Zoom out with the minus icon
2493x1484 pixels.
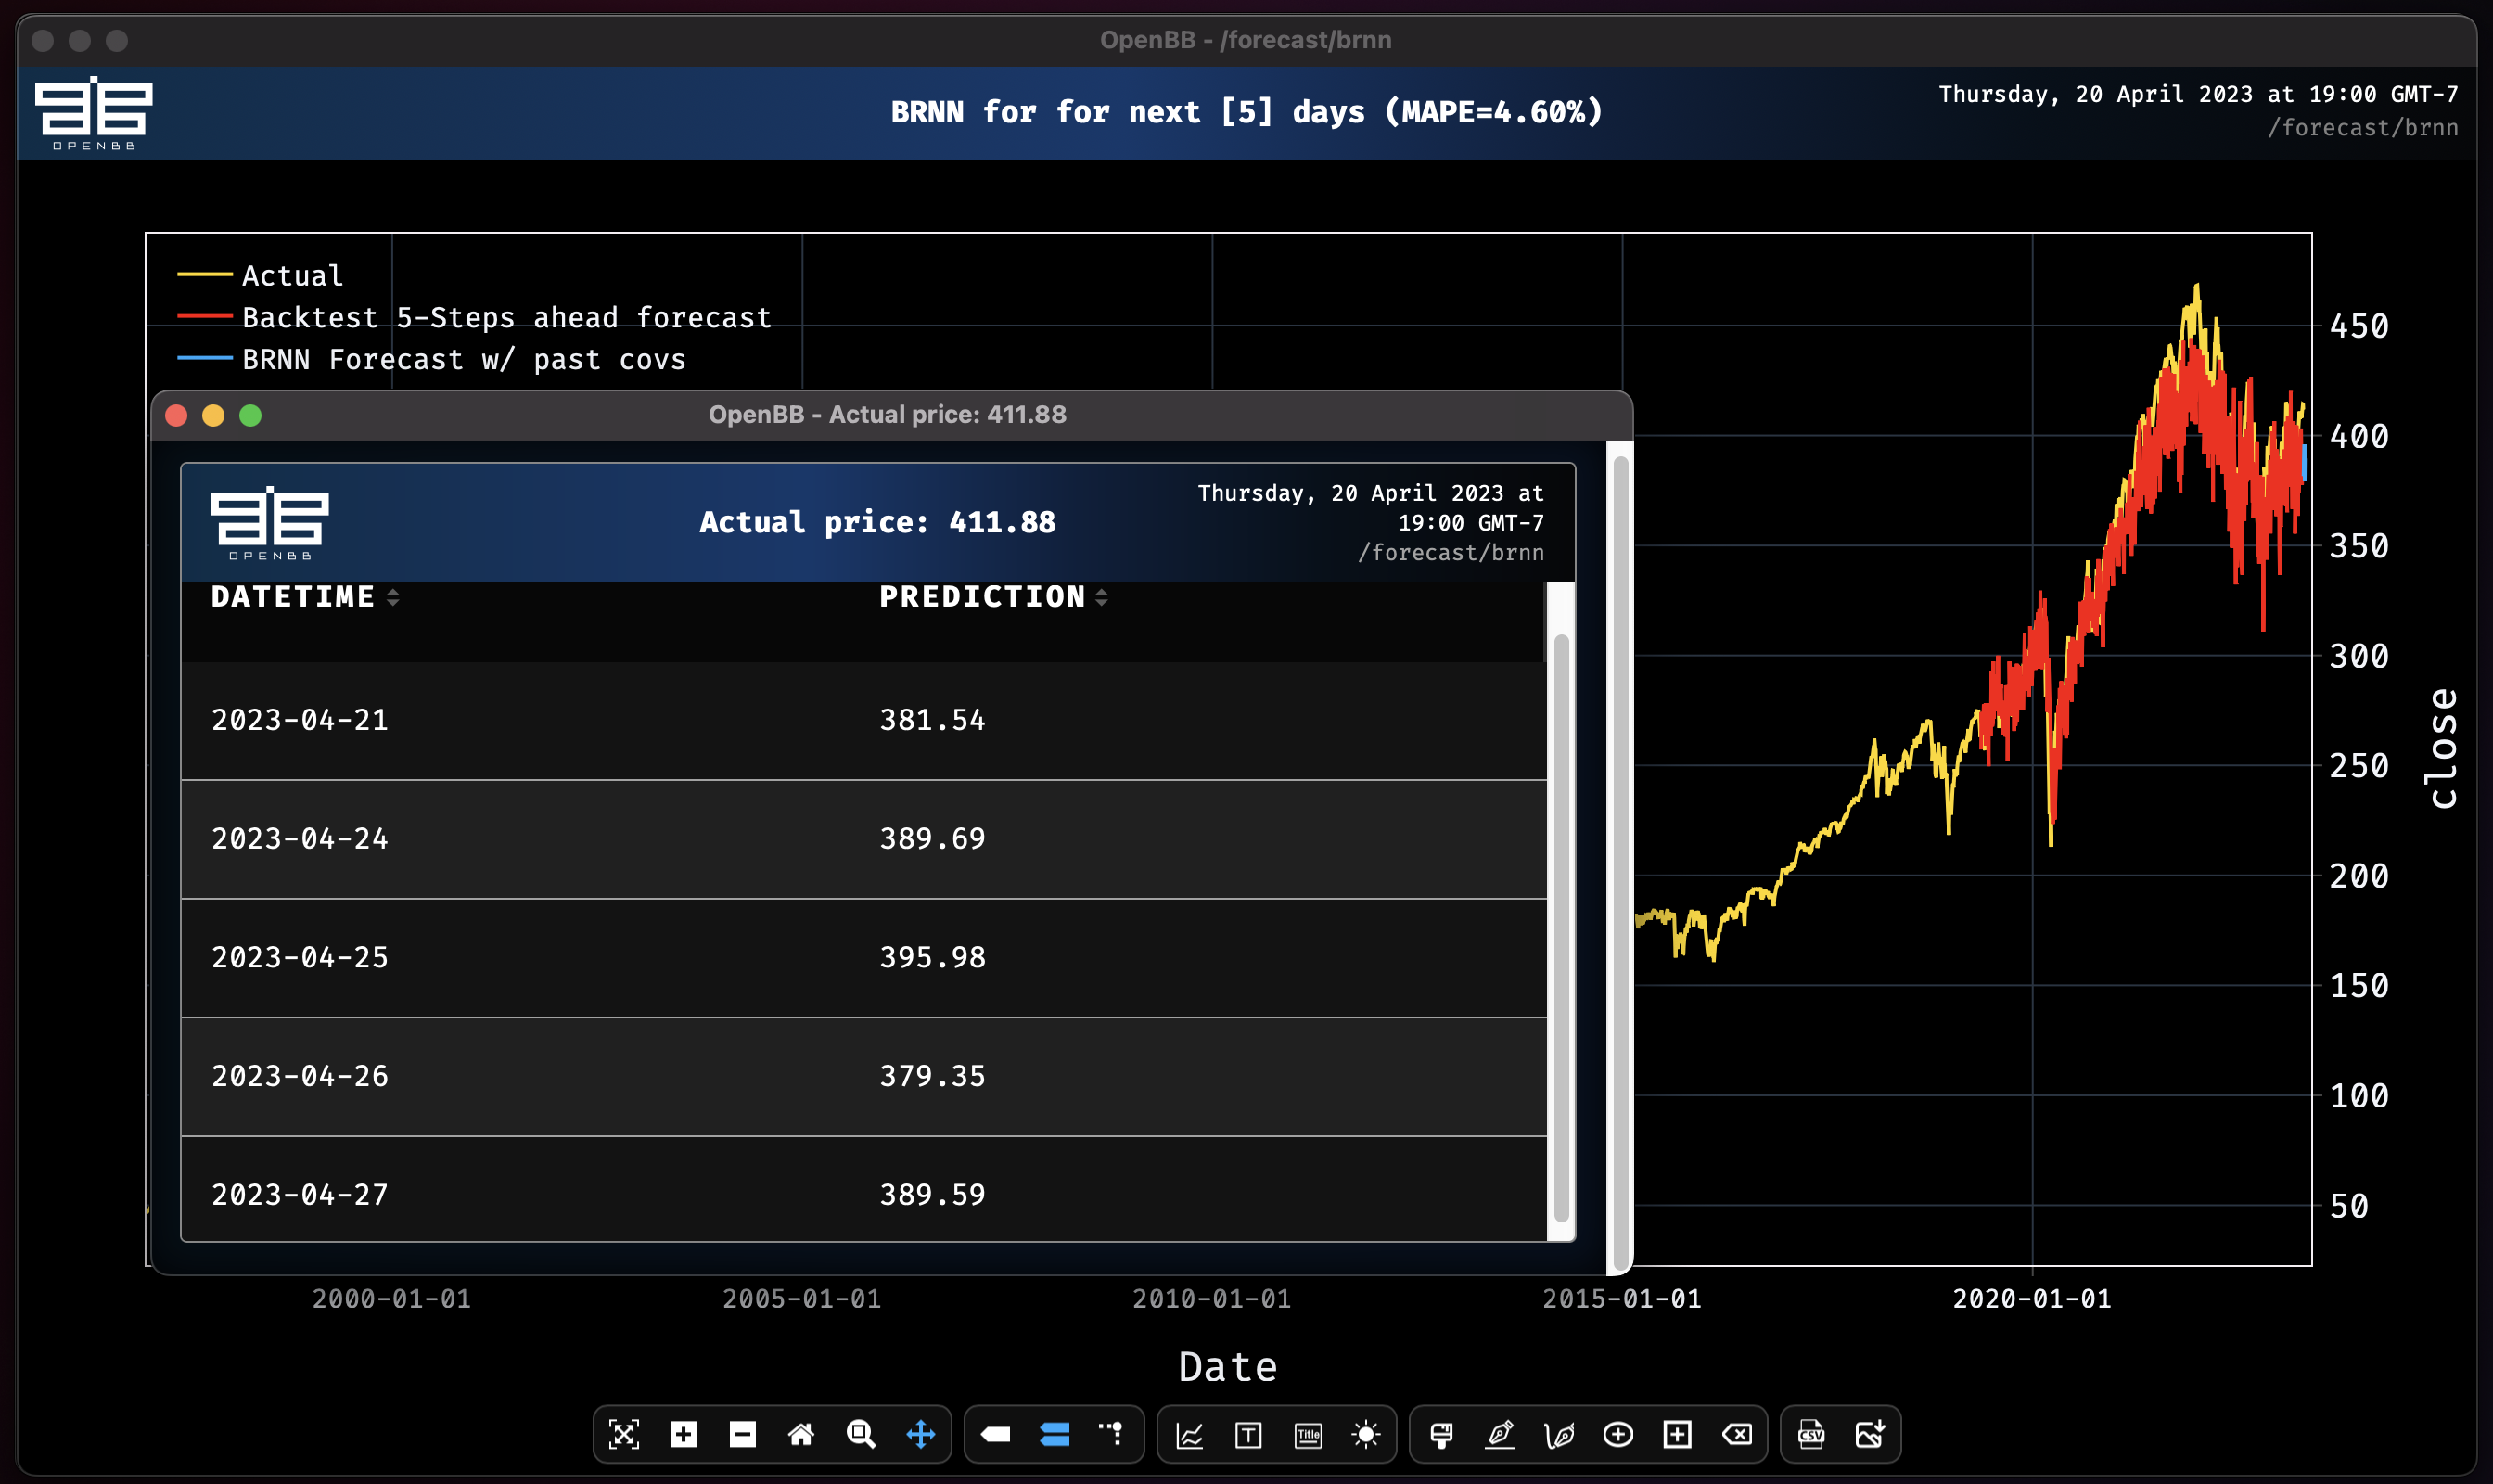coord(742,1435)
